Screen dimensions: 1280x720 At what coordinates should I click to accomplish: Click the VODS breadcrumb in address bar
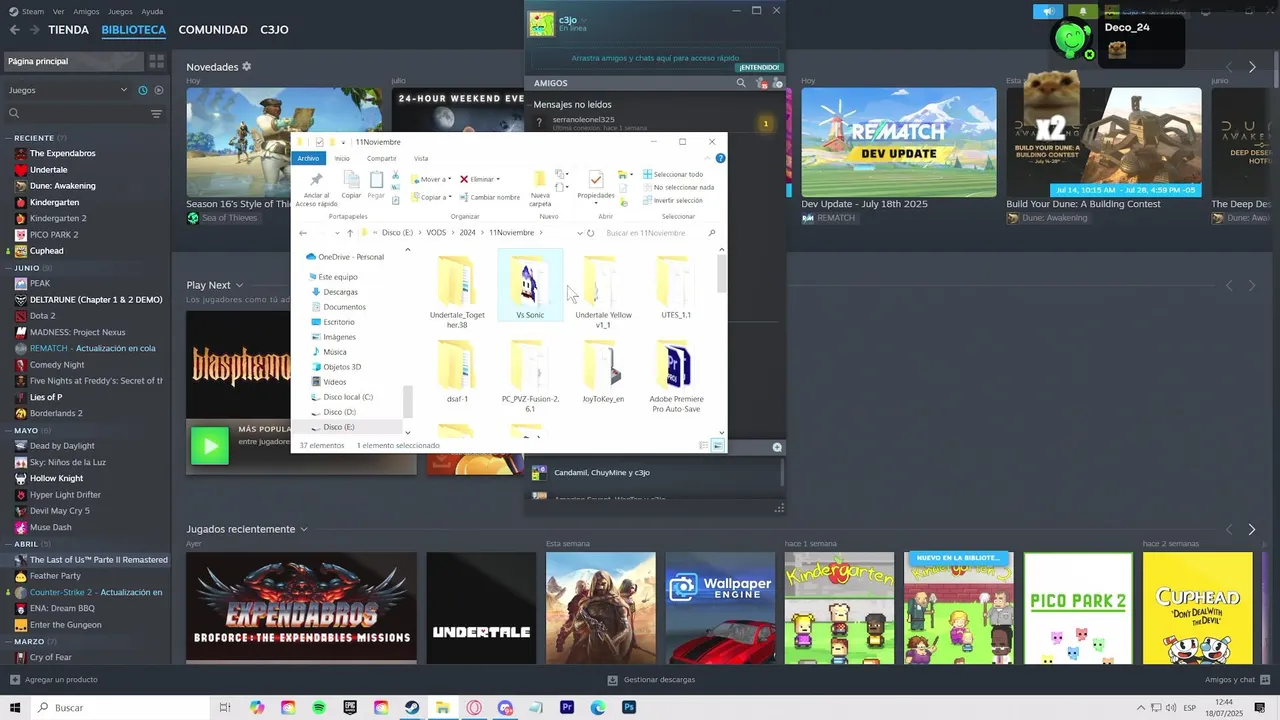coord(436,233)
